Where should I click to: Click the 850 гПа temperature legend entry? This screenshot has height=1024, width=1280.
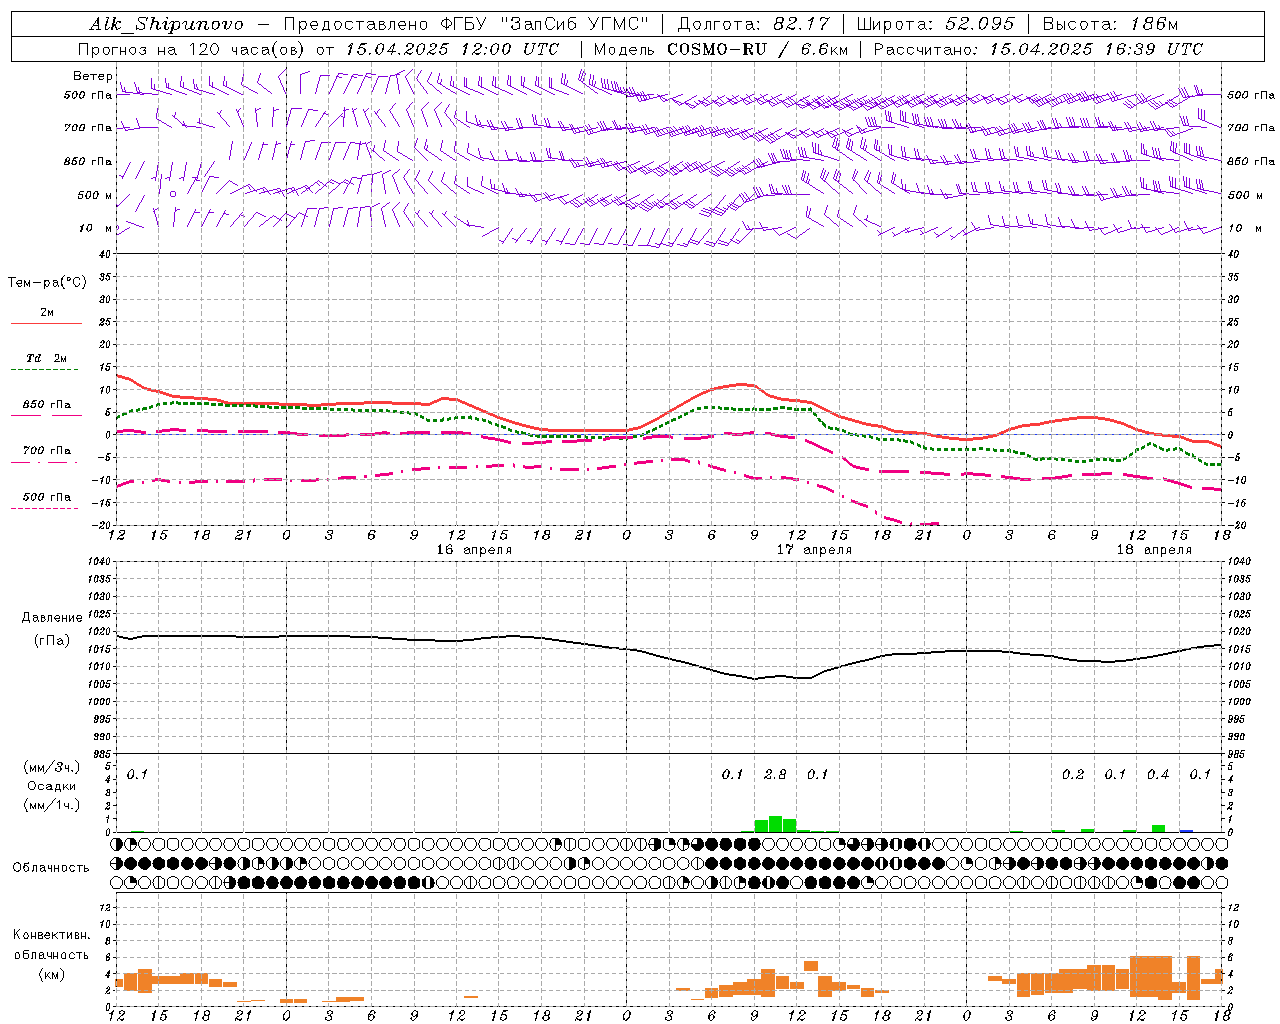tap(47, 405)
